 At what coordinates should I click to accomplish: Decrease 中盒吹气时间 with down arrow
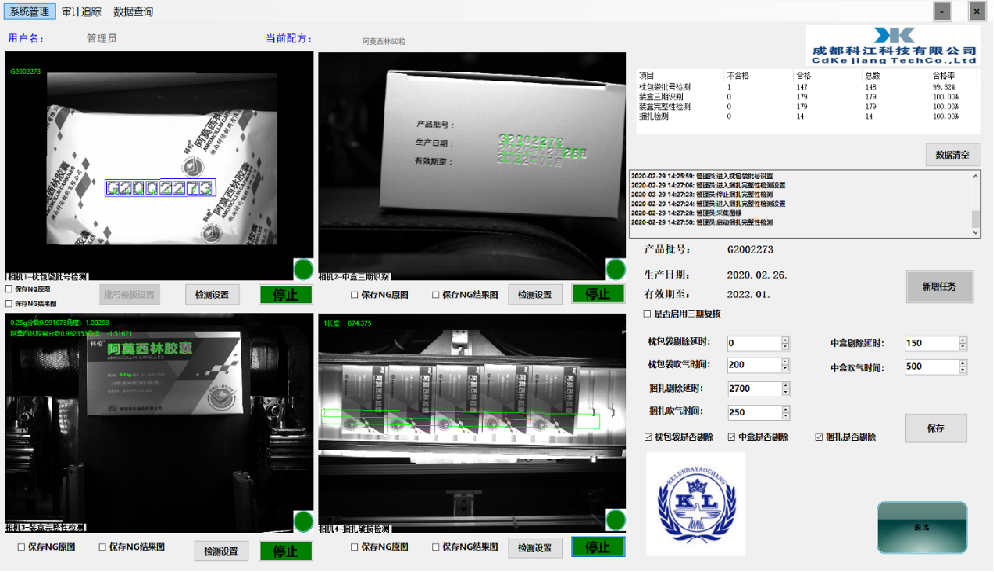pyautogui.click(x=963, y=370)
